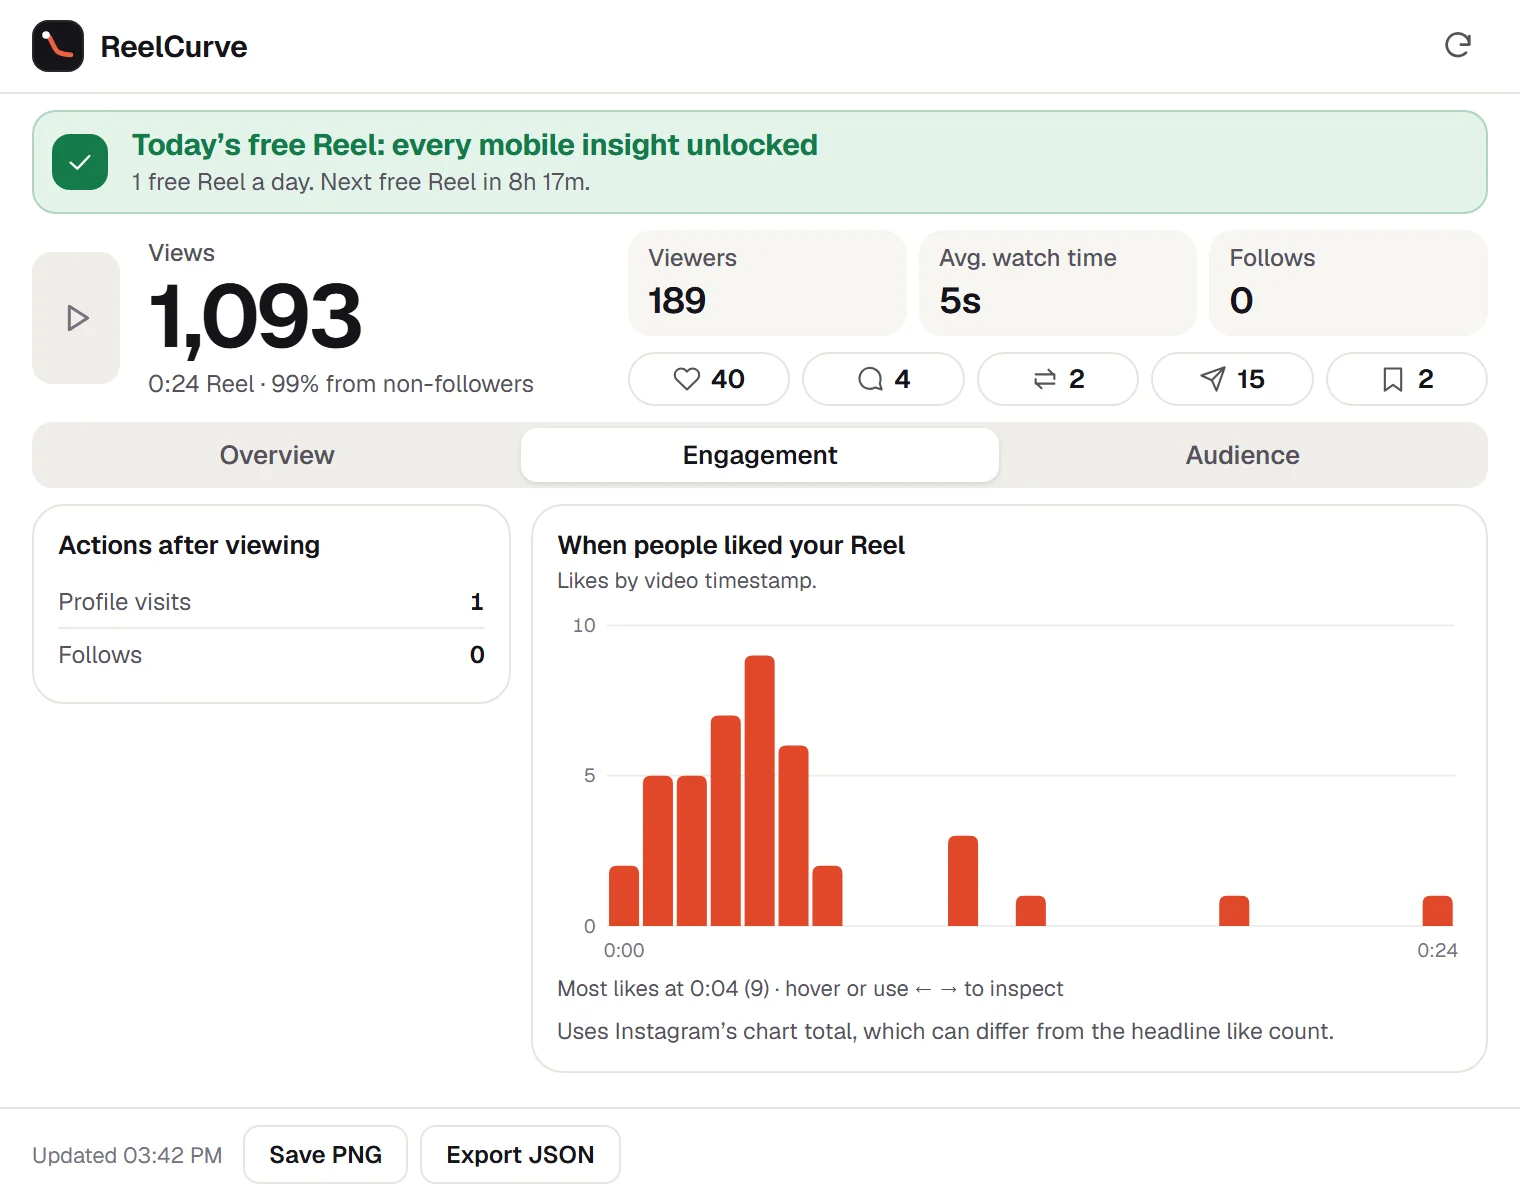Click the Export JSON button
The width and height of the screenshot is (1520, 1200).
(x=520, y=1155)
